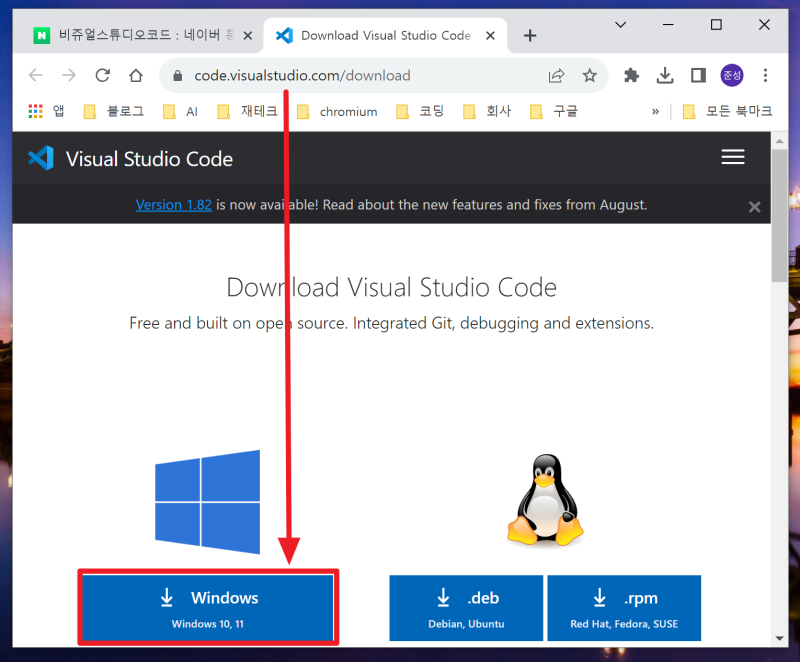Open the apps grid shortcut
Screen dimensions: 800x662
[46, 111]
